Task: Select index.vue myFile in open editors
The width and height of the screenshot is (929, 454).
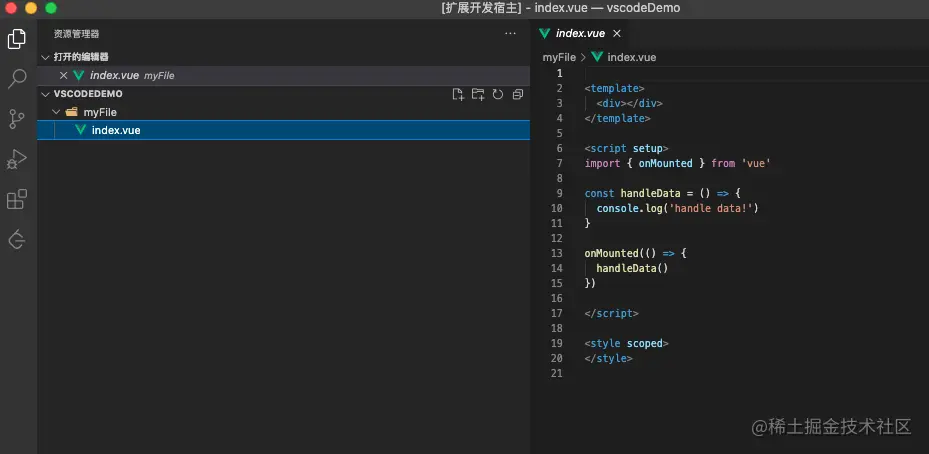Action: coord(283,75)
